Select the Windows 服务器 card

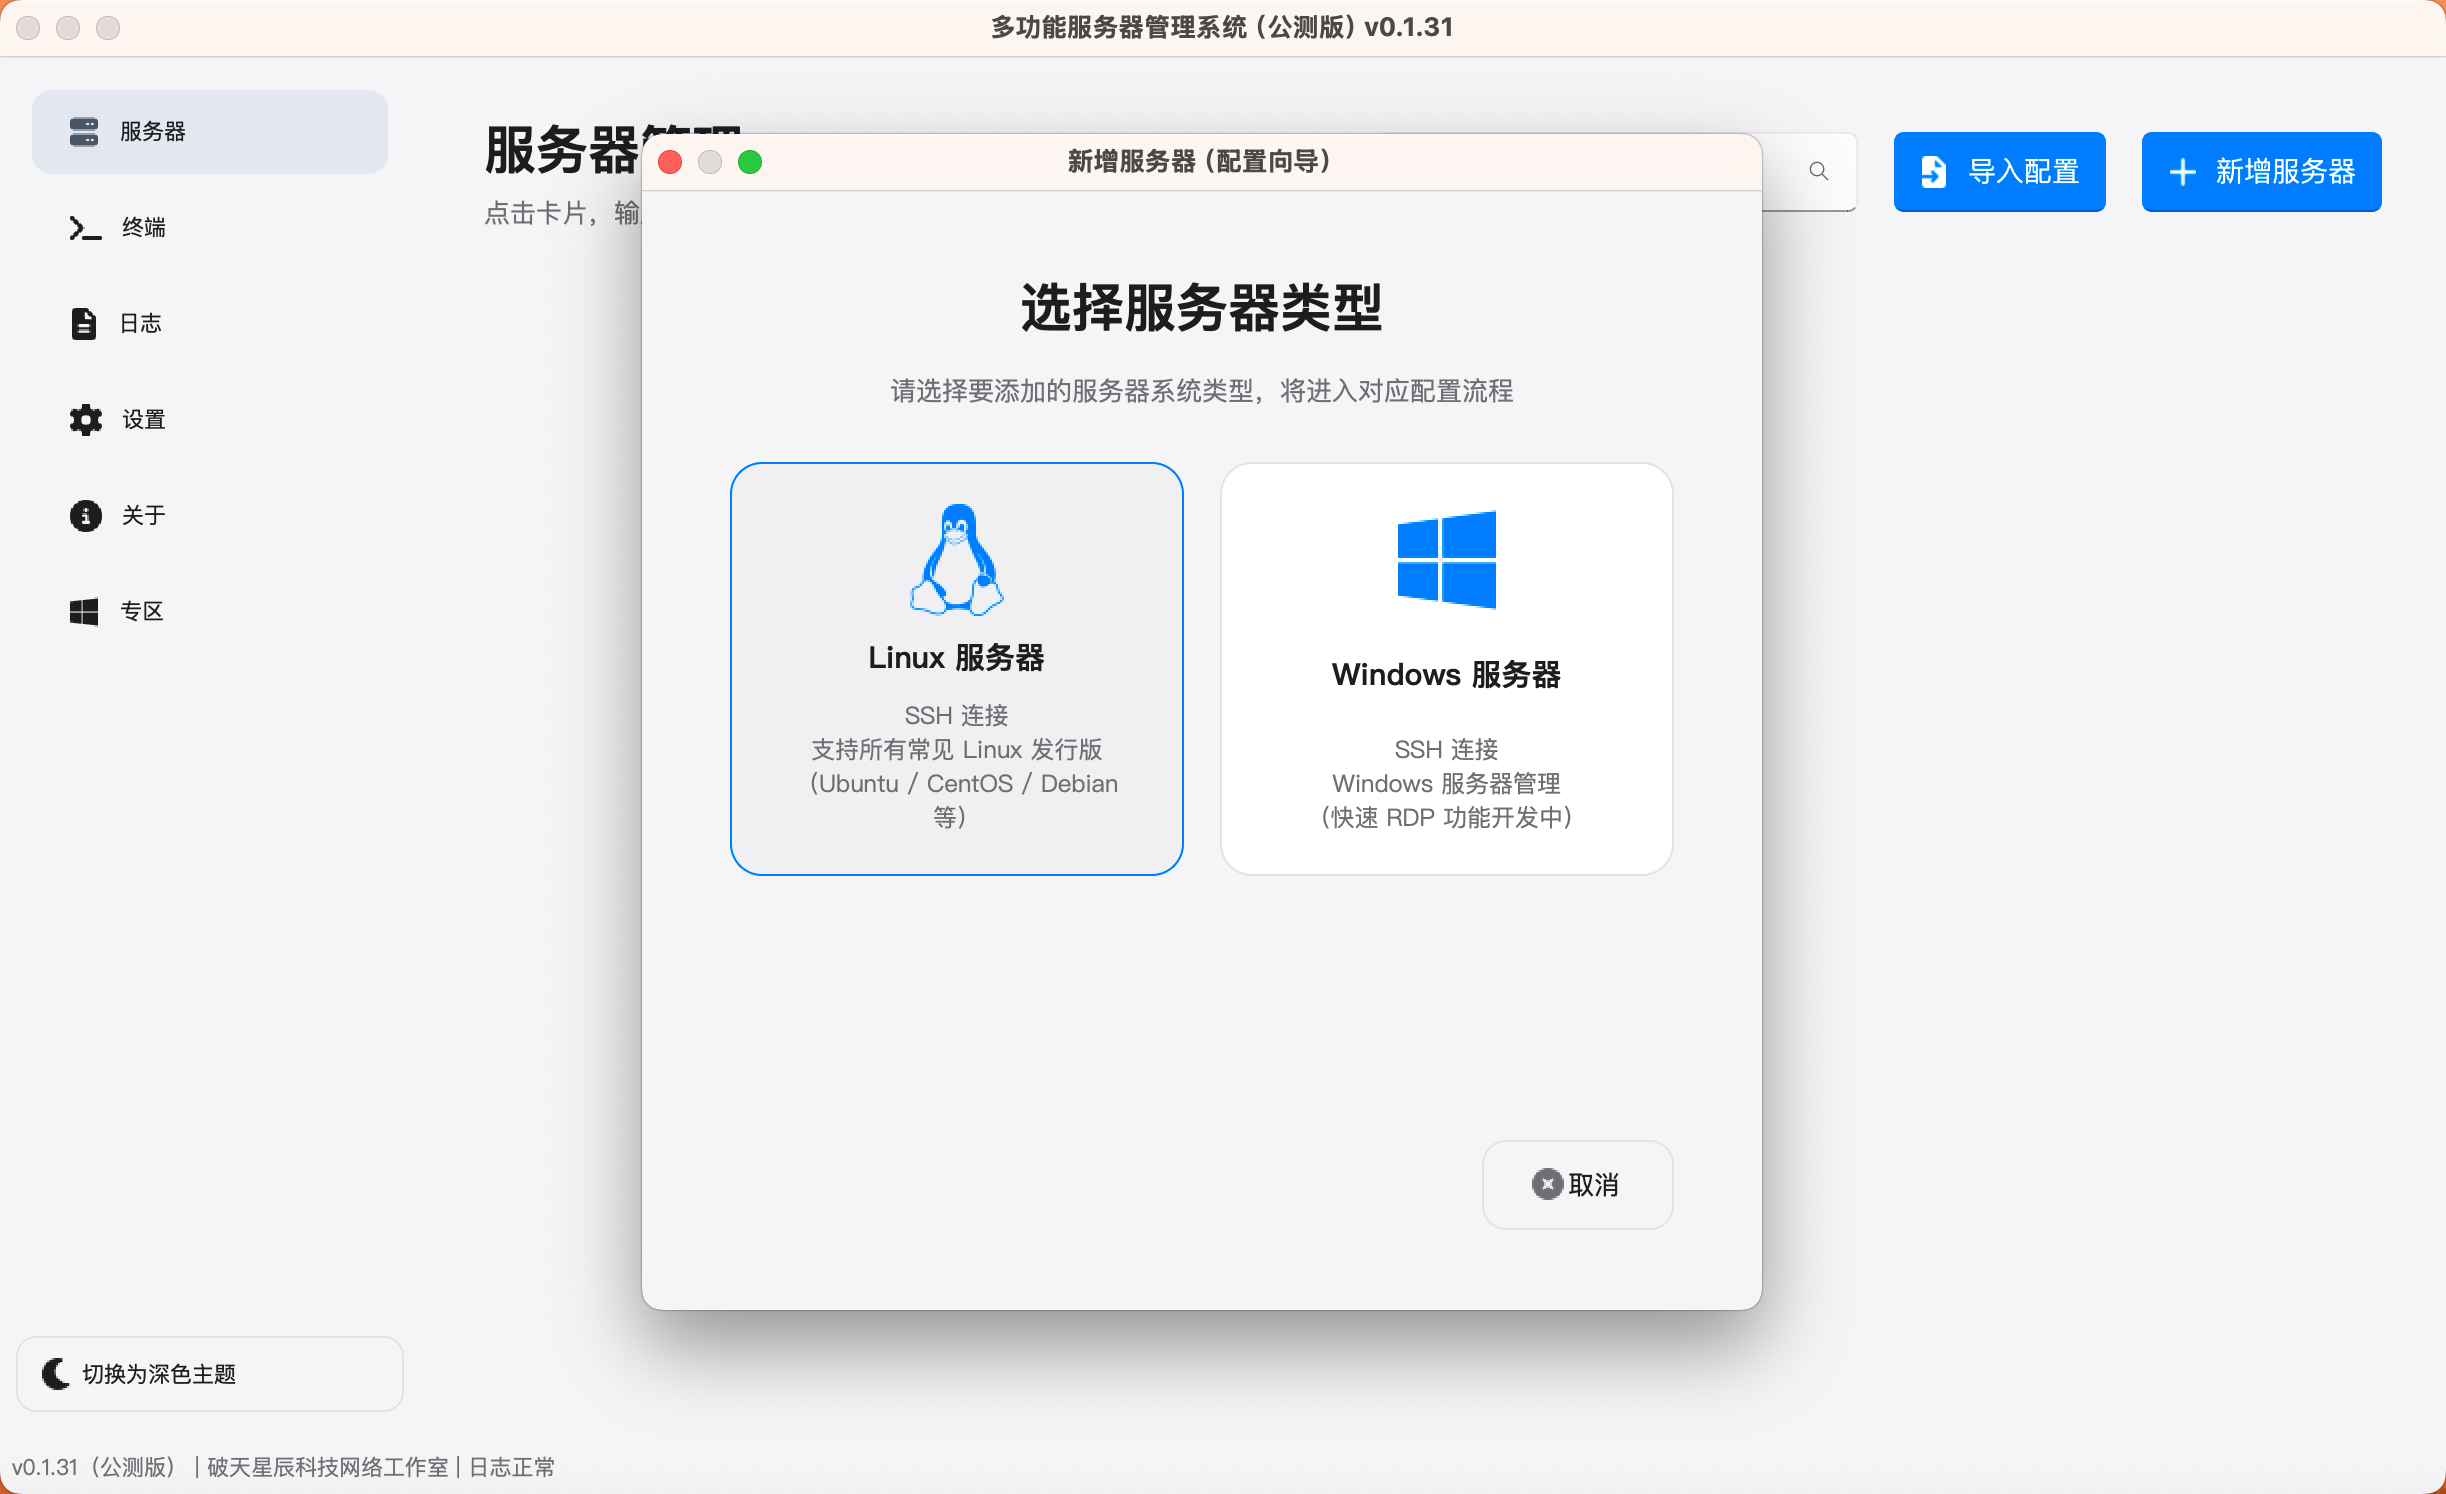click(1446, 668)
